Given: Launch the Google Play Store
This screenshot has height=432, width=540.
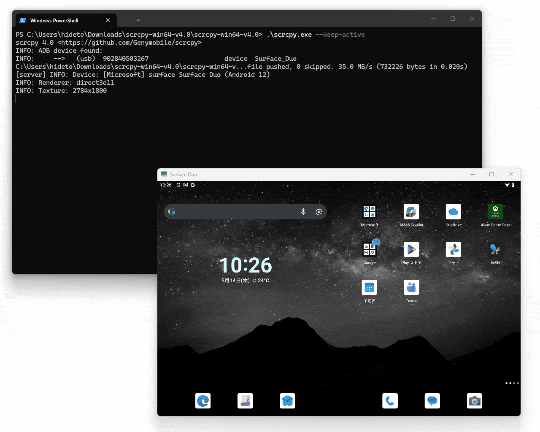Looking at the screenshot, I should pos(411,249).
